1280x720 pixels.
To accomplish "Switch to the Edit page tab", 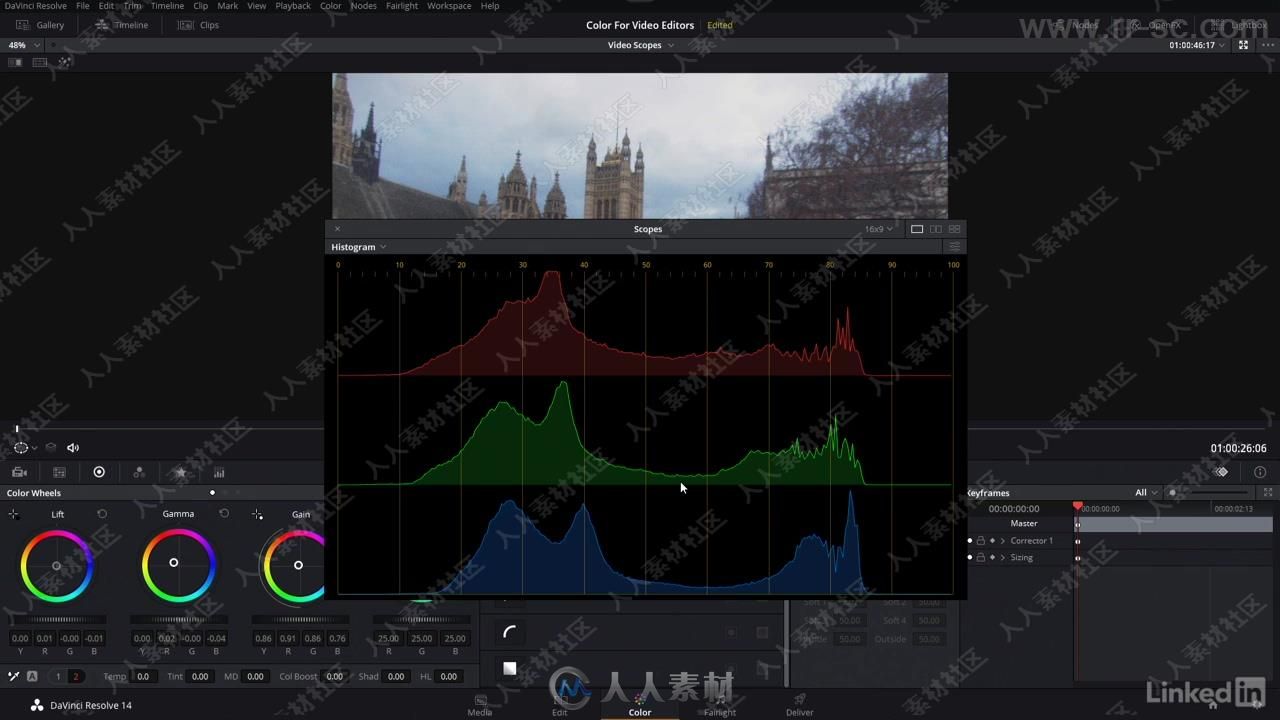I will pyautogui.click(x=560, y=705).
